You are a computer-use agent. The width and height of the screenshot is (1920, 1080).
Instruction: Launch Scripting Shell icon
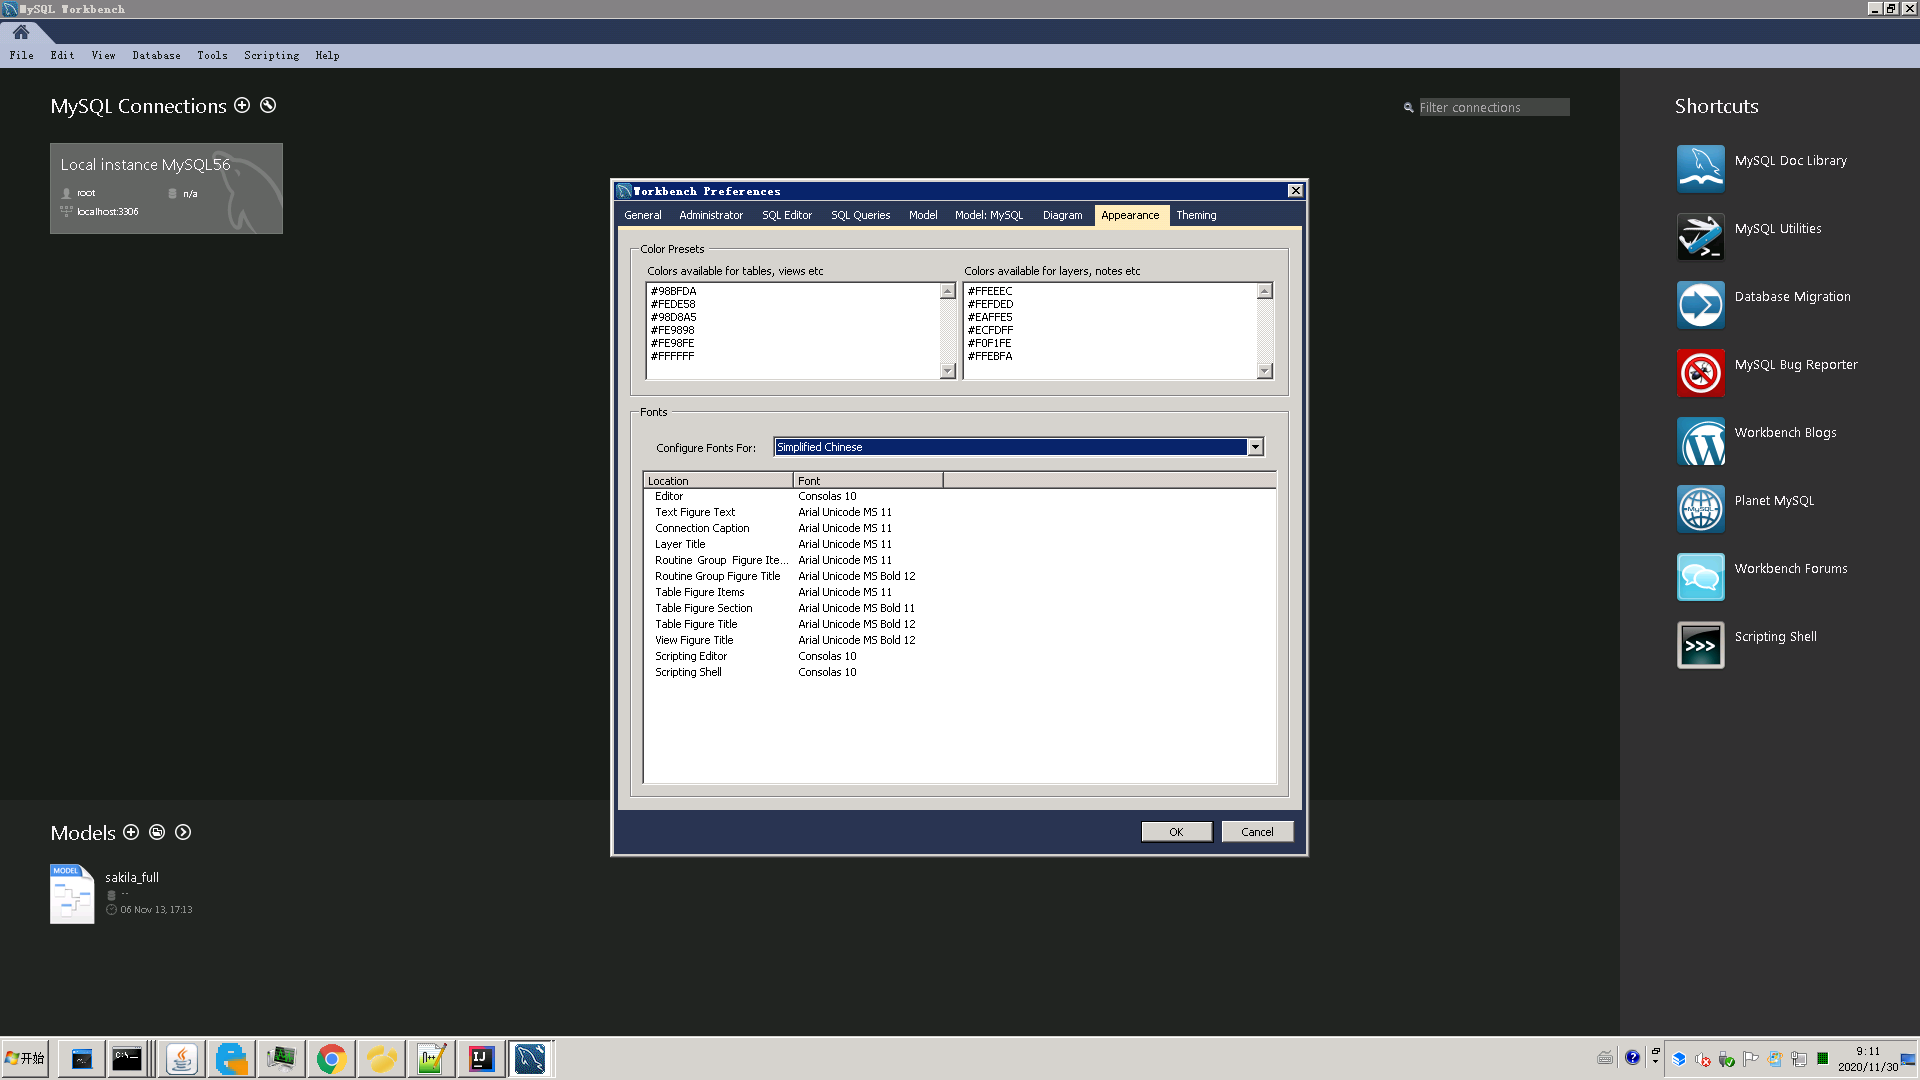(x=1700, y=644)
